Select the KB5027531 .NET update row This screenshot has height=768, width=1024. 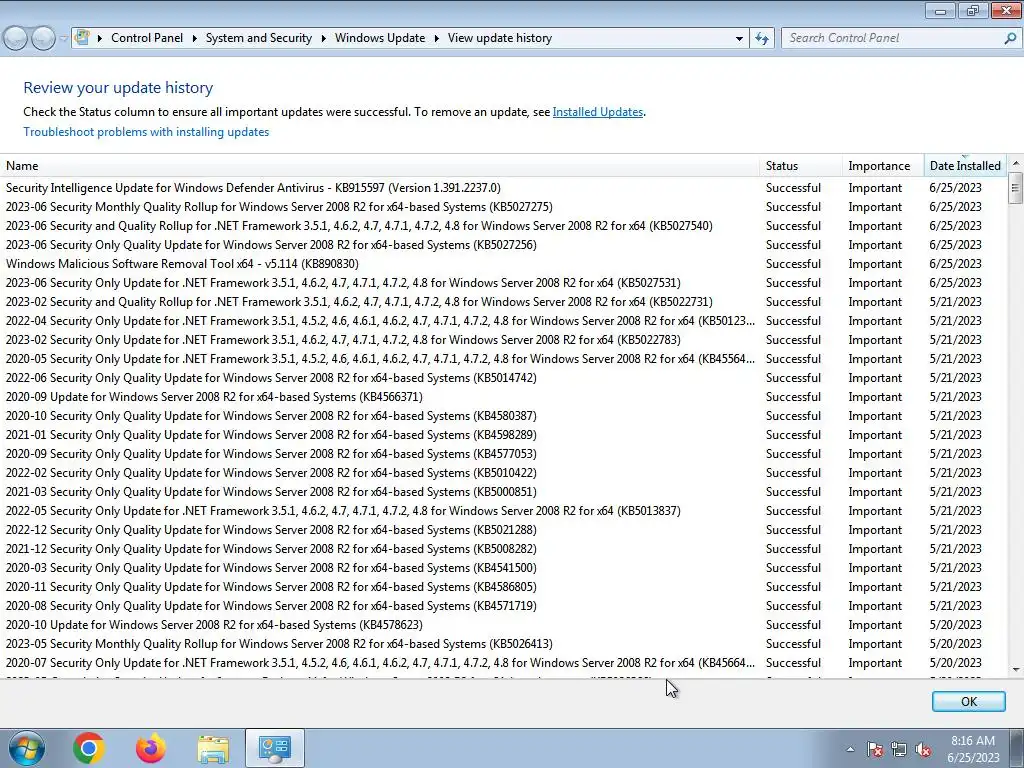pos(503,283)
